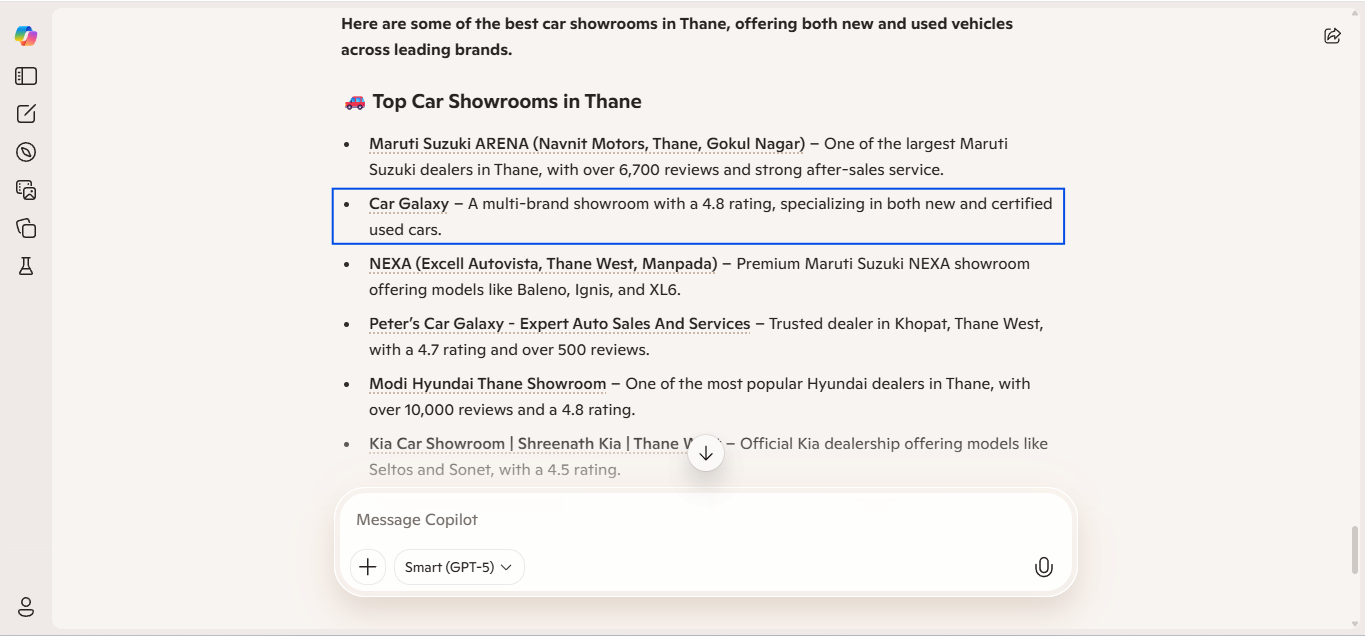Open Copilot Labs via the flask icon

click(25, 266)
